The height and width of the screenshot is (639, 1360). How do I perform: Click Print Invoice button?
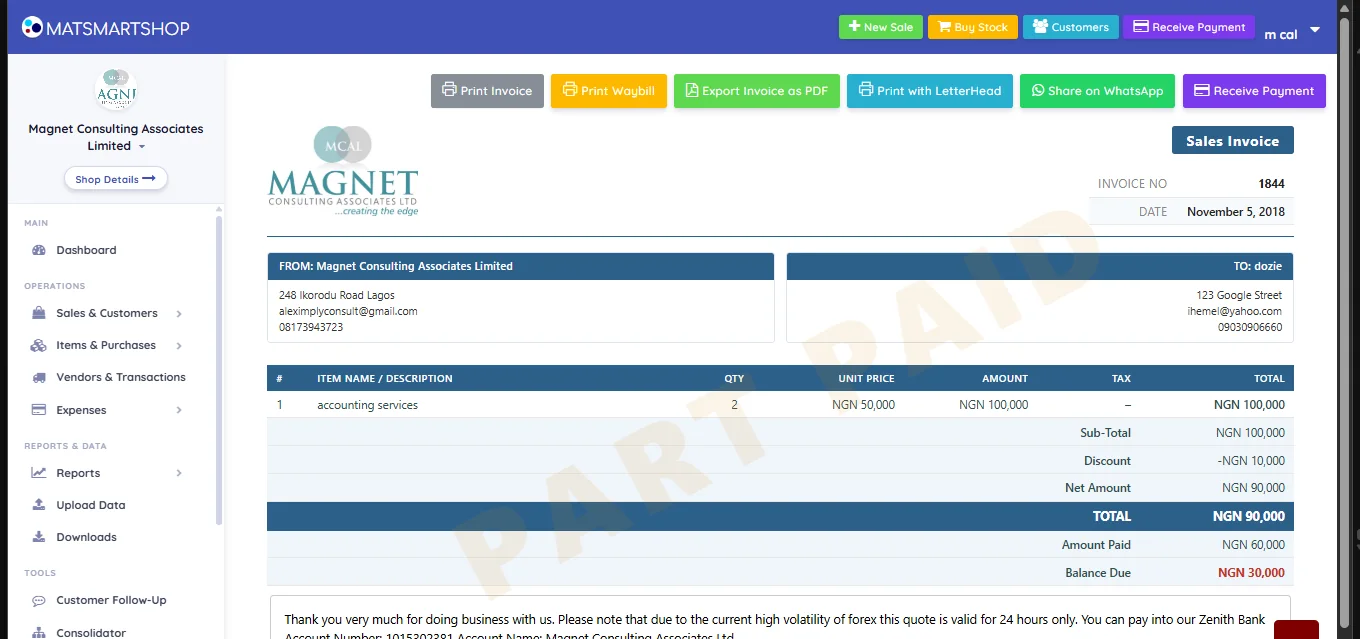point(488,91)
